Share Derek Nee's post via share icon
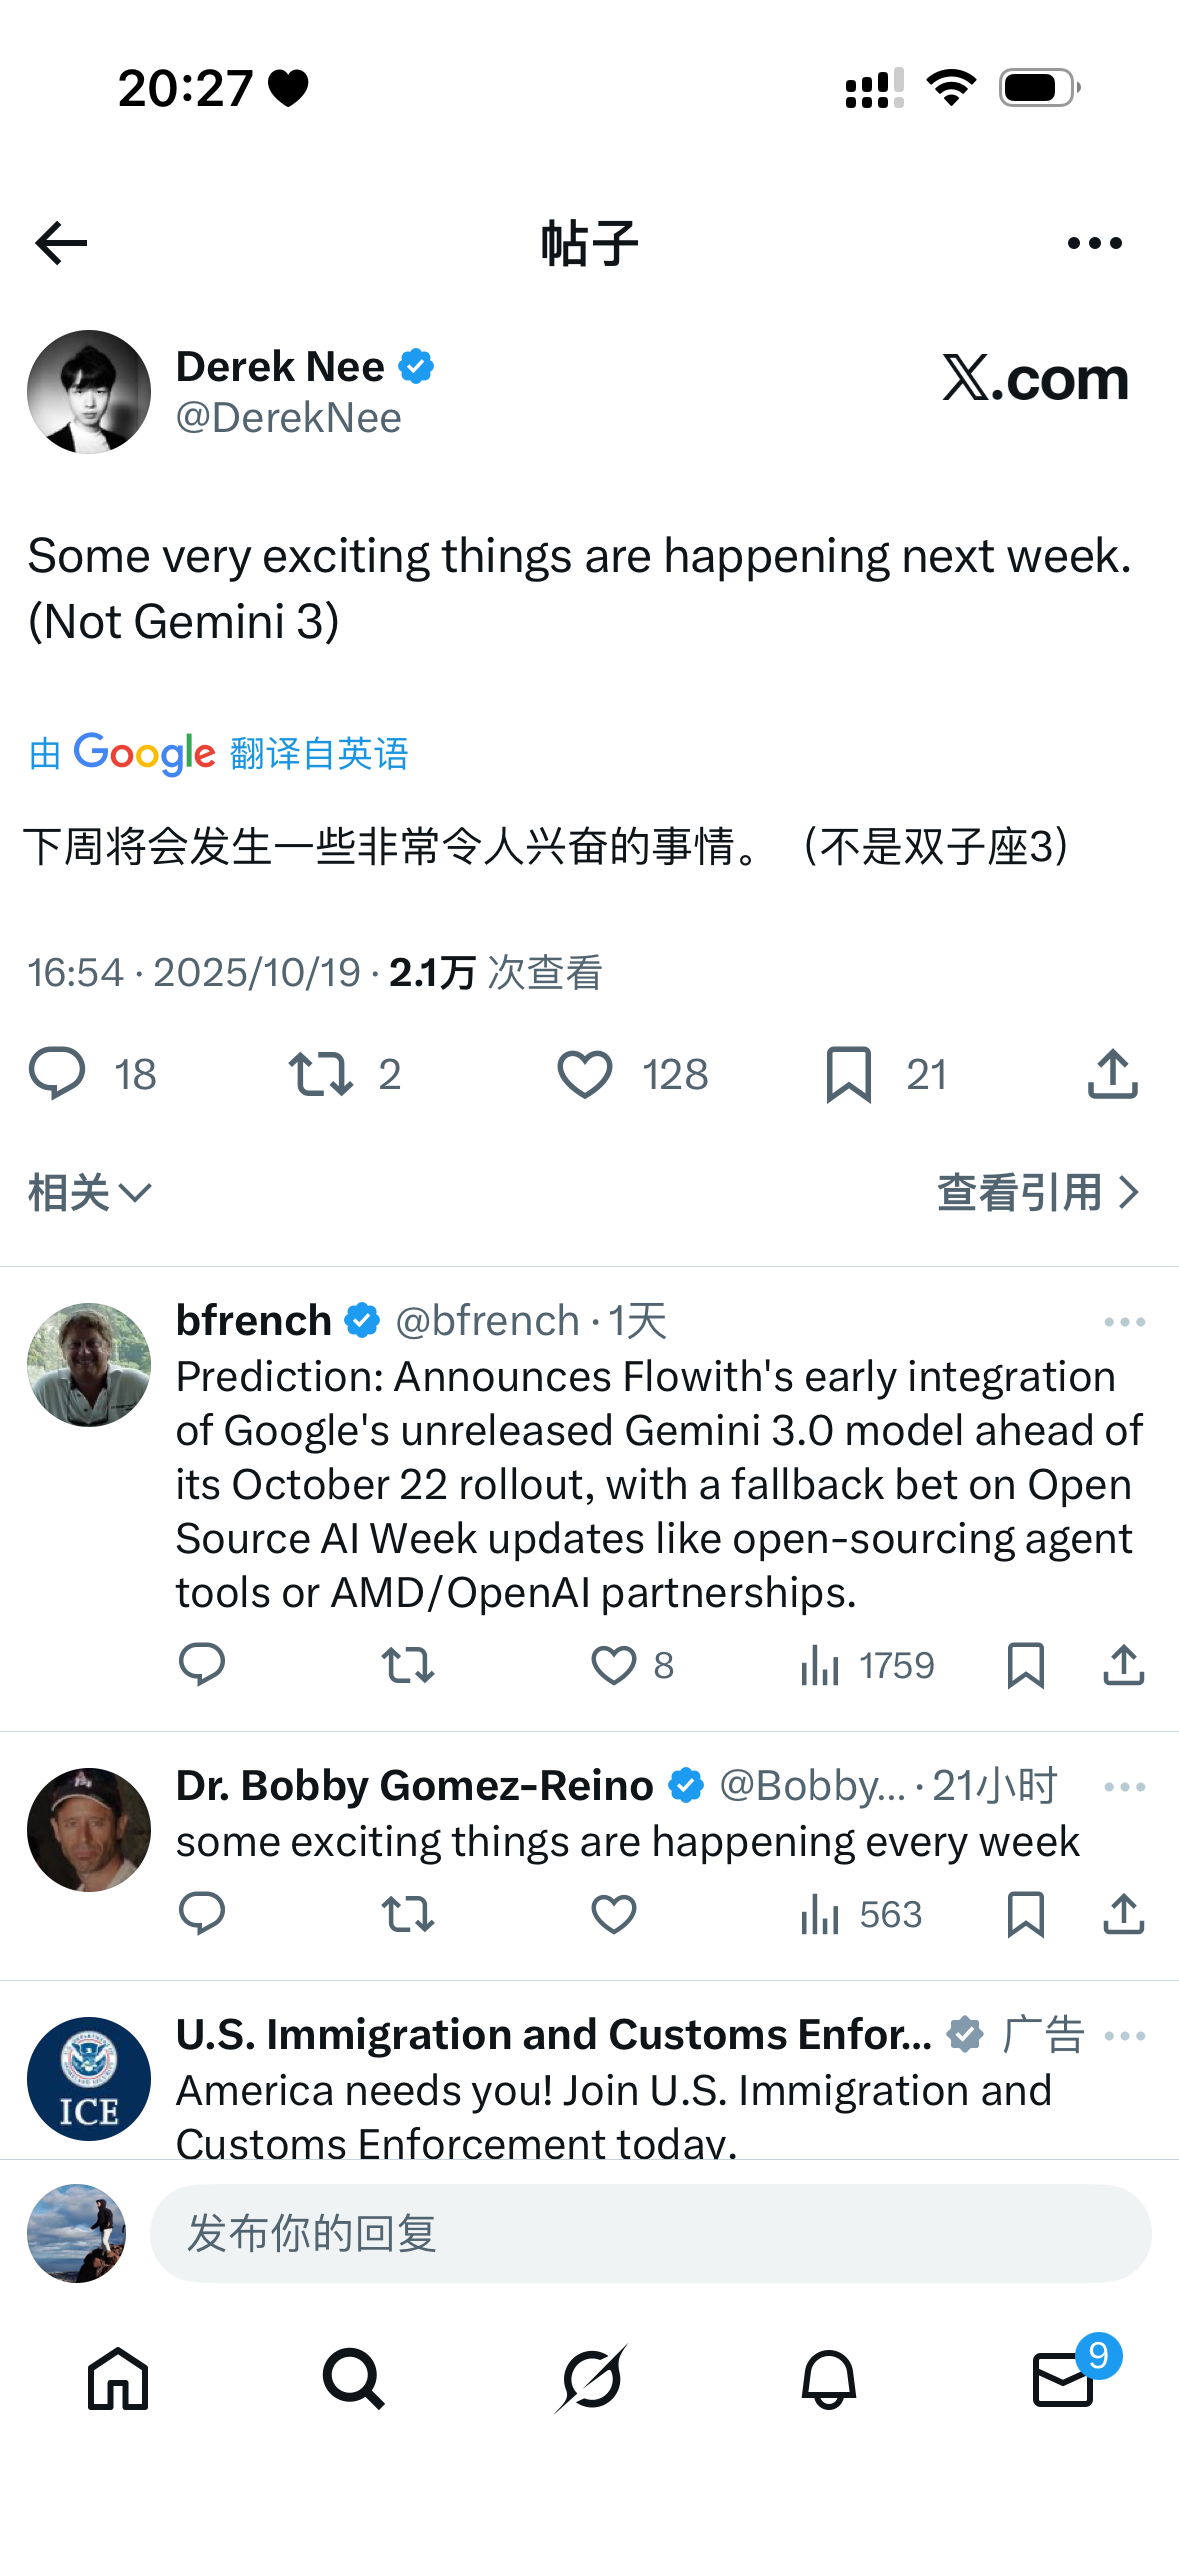Image resolution: width=1179 pixels, height=2556 pixels. coord(1112,1074)
